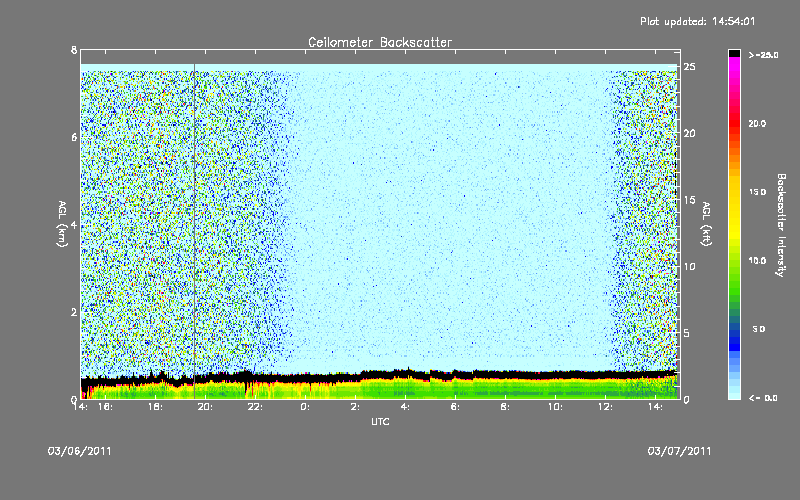The width and height of the screenshot is (800, 500).
Task: Click the 15 kft tick on right axis
Action: 689,200
